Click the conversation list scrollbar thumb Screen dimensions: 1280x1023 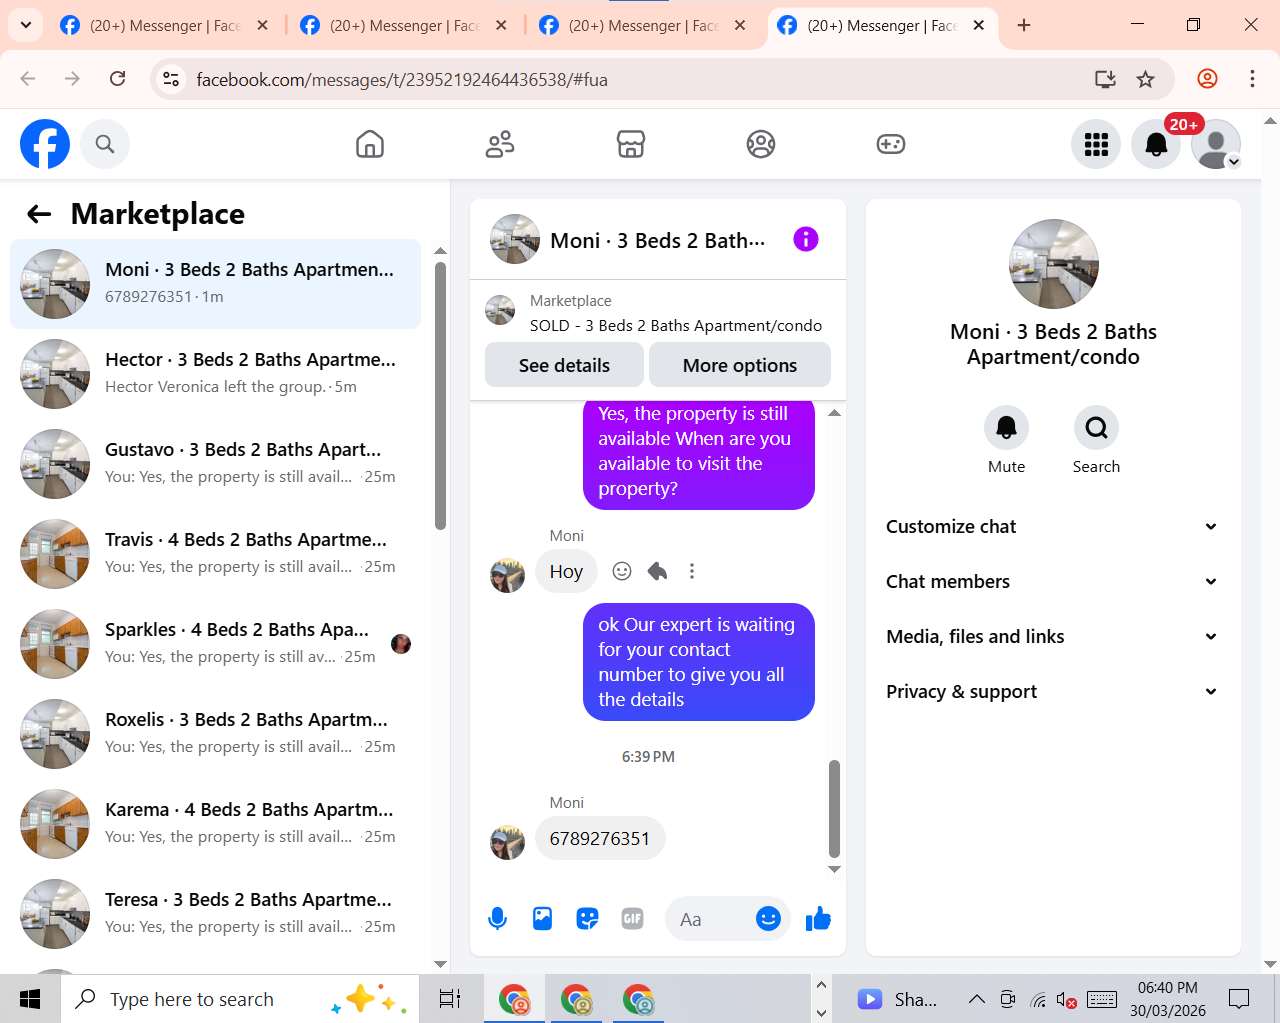coord(440,395)
